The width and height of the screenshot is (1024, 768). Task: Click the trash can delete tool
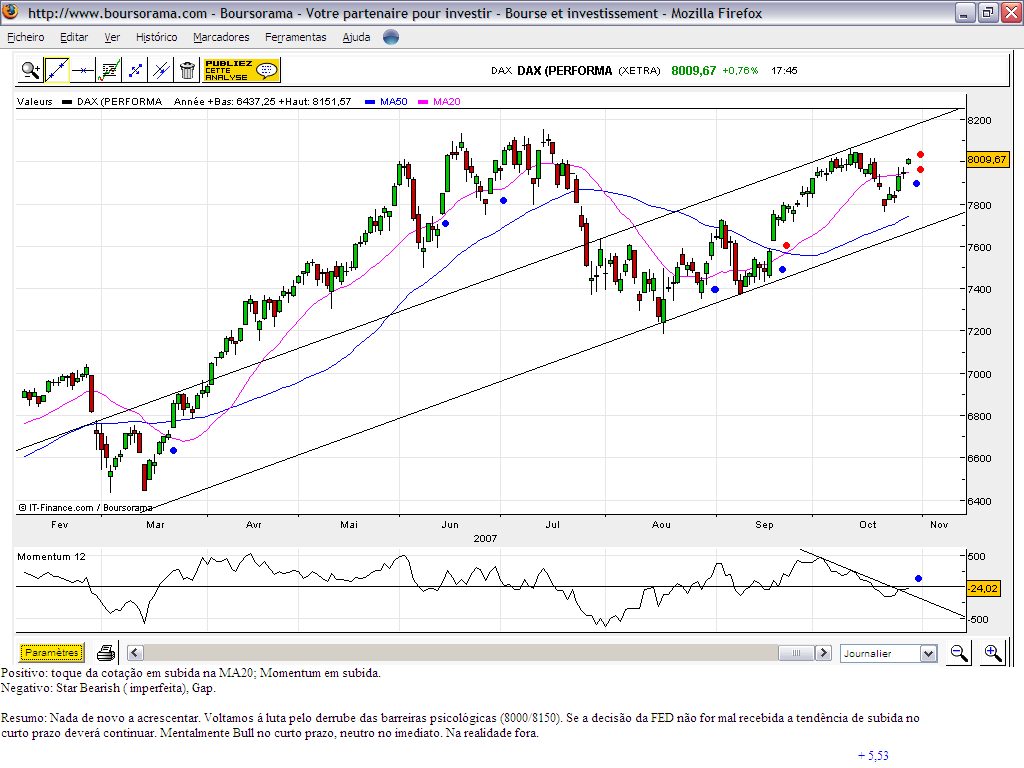(187, 70)
